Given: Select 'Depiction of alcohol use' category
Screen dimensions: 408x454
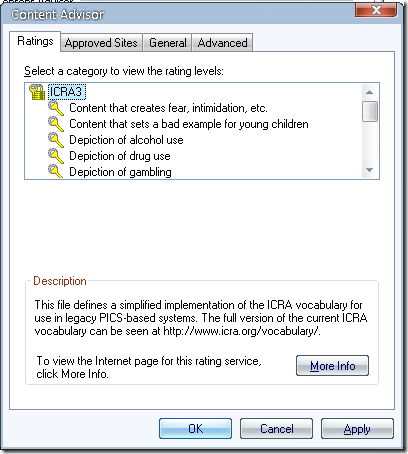Looking at the screenshot, I should tap(126, 140).
